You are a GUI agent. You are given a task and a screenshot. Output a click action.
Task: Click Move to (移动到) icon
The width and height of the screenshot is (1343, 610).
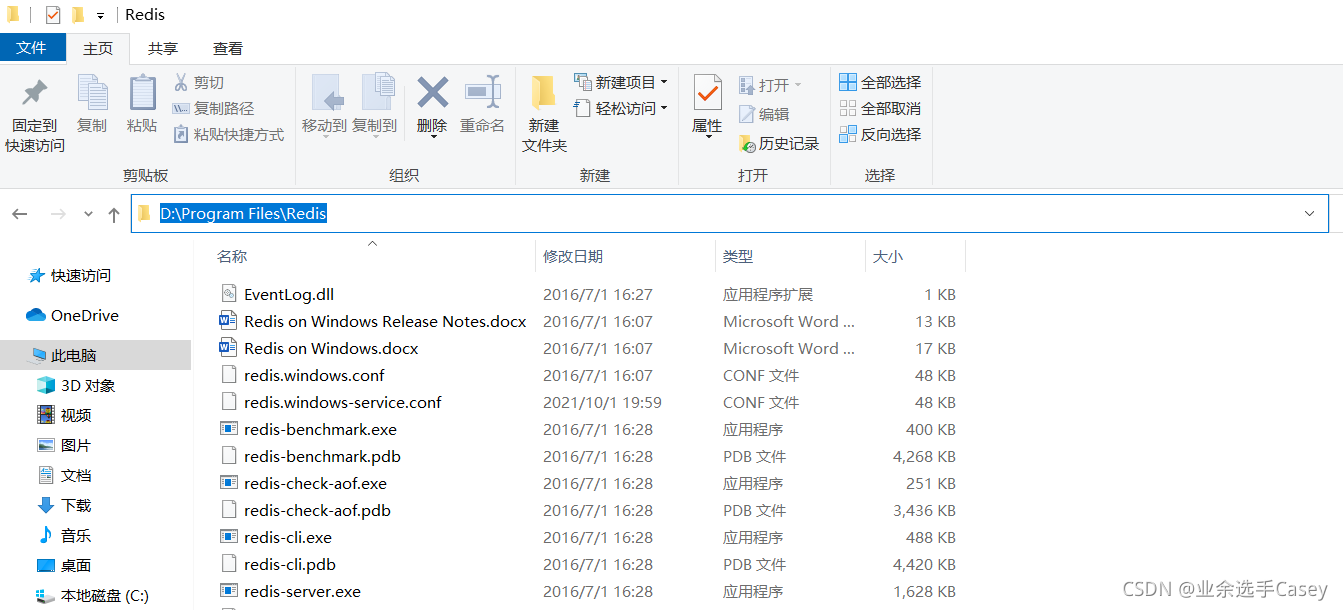pos(328,92)
